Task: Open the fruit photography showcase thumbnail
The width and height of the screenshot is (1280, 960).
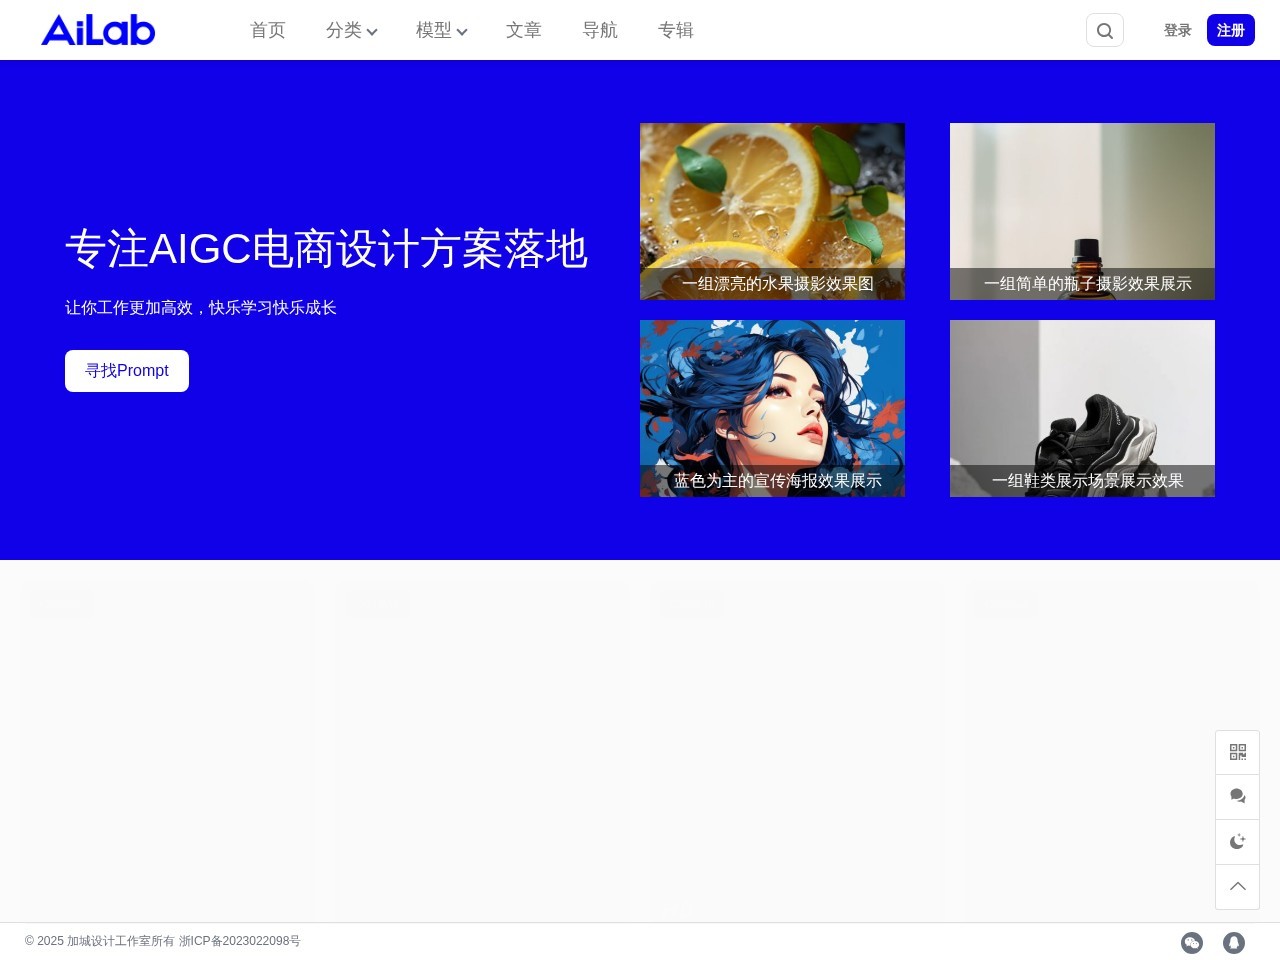Action: point(772,211)
